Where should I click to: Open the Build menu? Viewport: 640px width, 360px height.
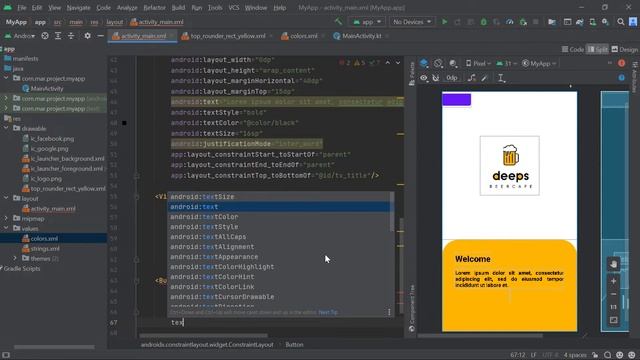pyautogui.click(x=178, y=8)
